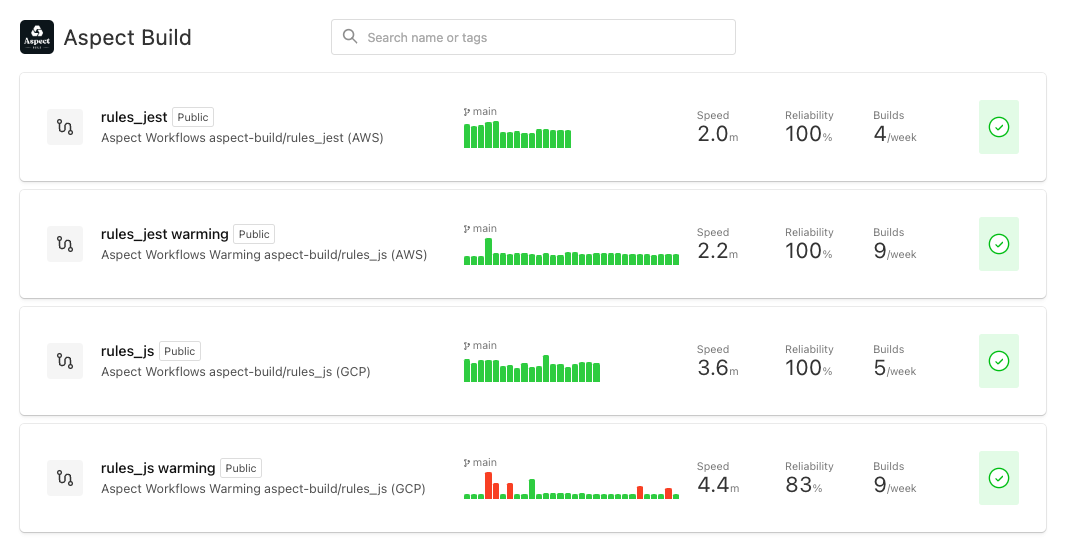Click 'Aspect Workflows Warming aspect-build/rules_js (AWS)' description
Viewport: 1068px width, 553px height.
click(x=264, y=255)
